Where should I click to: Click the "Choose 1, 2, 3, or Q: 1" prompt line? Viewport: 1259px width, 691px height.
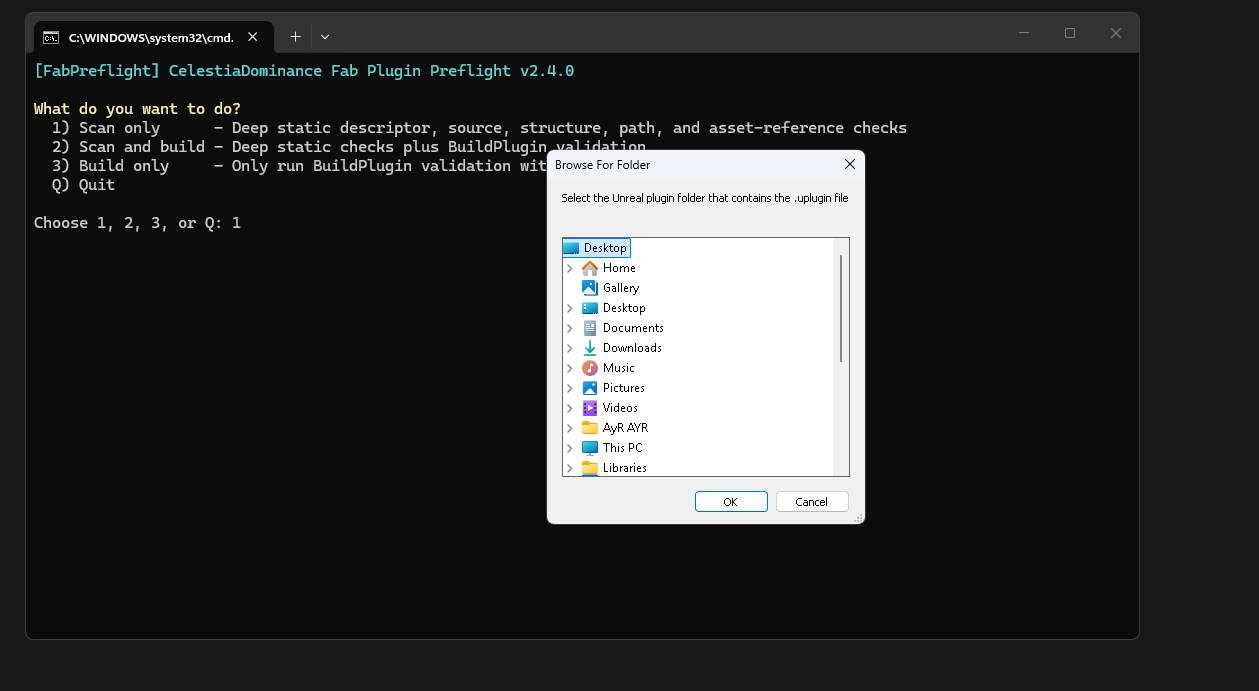click(137, 223)
